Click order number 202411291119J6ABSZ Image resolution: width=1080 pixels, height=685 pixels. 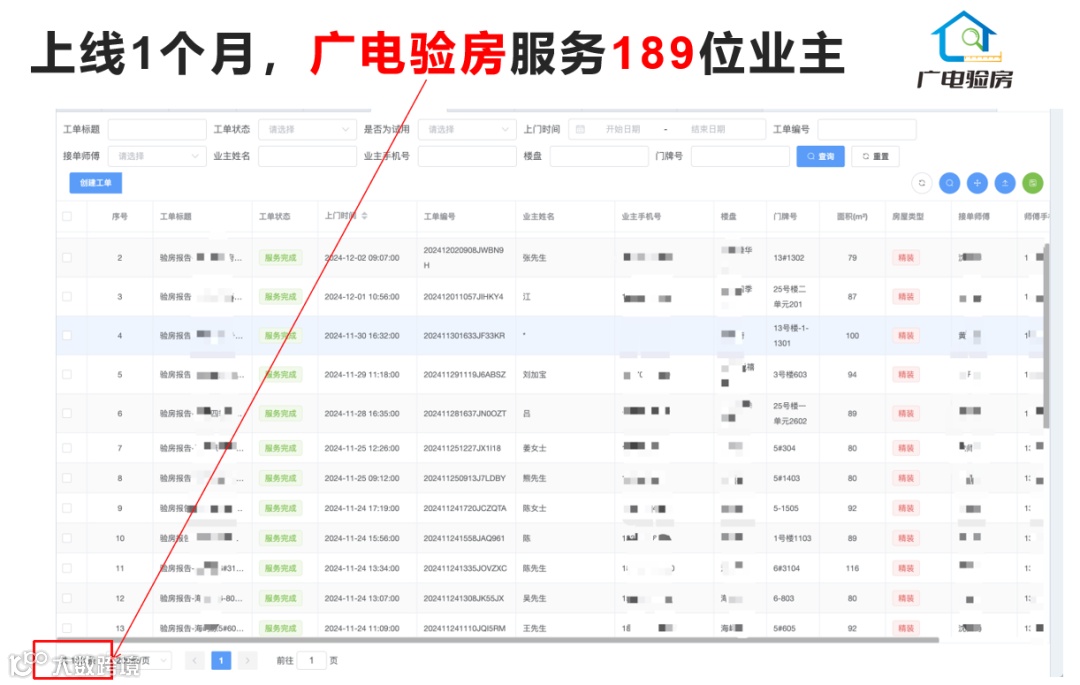click(465, 375)
